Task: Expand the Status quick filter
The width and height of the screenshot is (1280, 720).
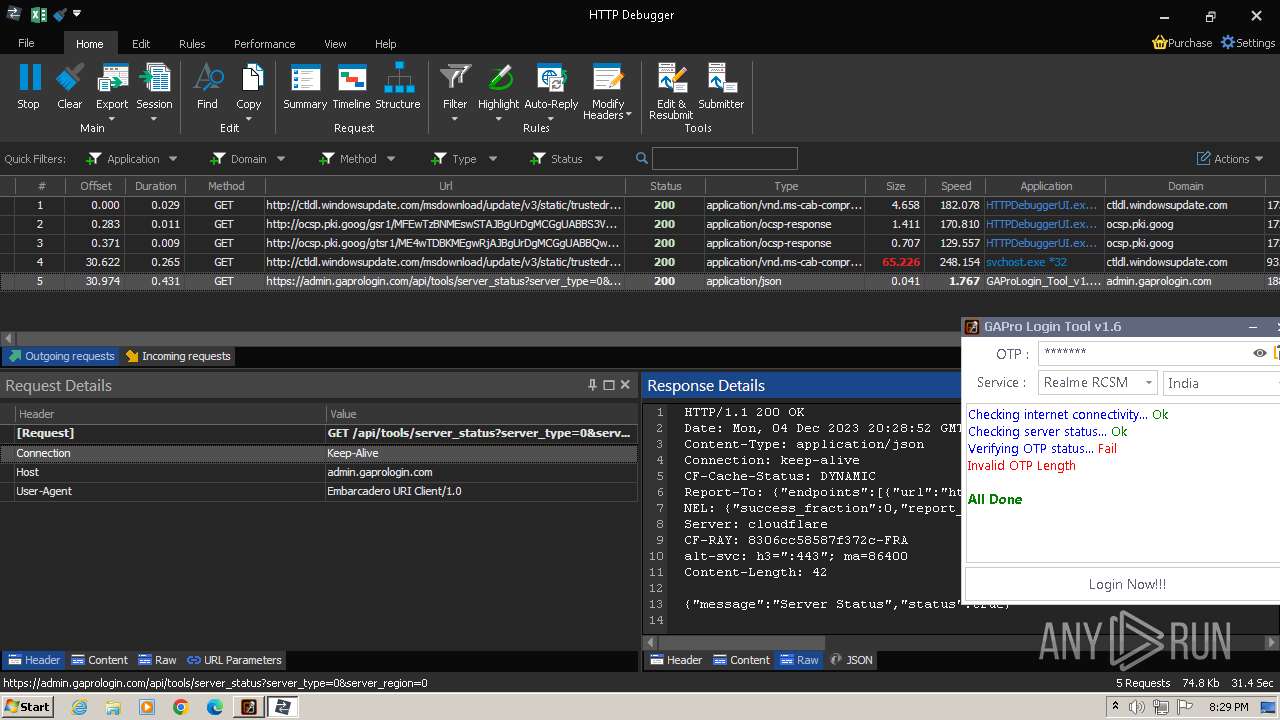Action: 599,159
